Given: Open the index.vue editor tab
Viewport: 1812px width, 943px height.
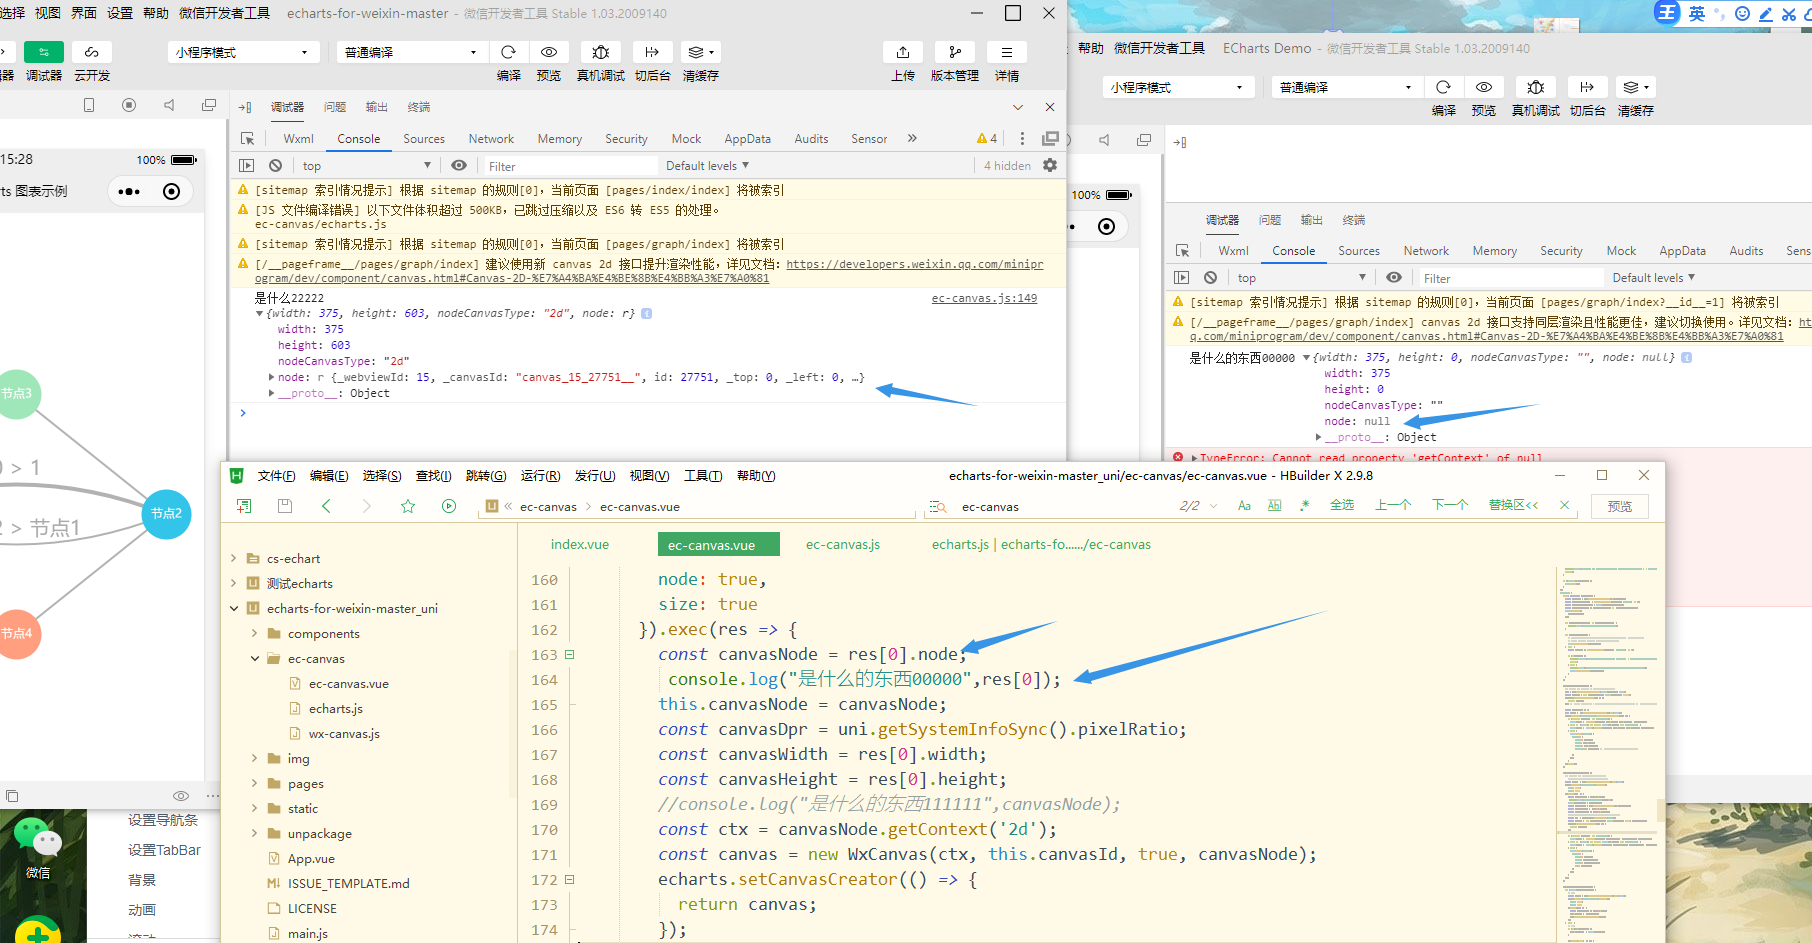Looking at the screenshot, I should (x=579, y=545).
